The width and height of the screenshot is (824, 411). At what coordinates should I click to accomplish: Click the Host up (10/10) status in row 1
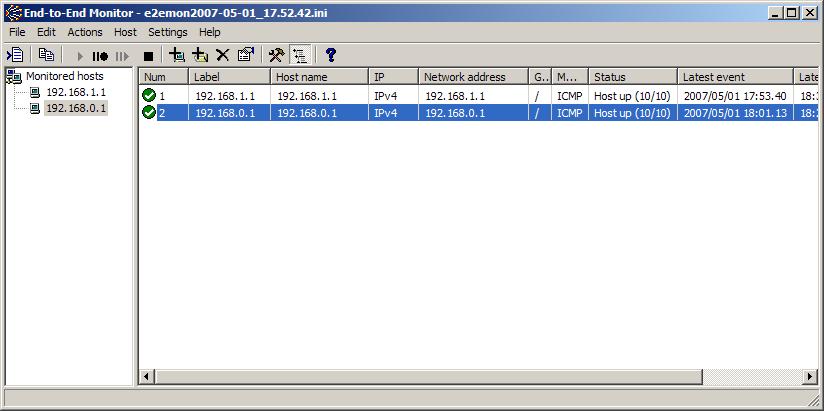point(632,96)
